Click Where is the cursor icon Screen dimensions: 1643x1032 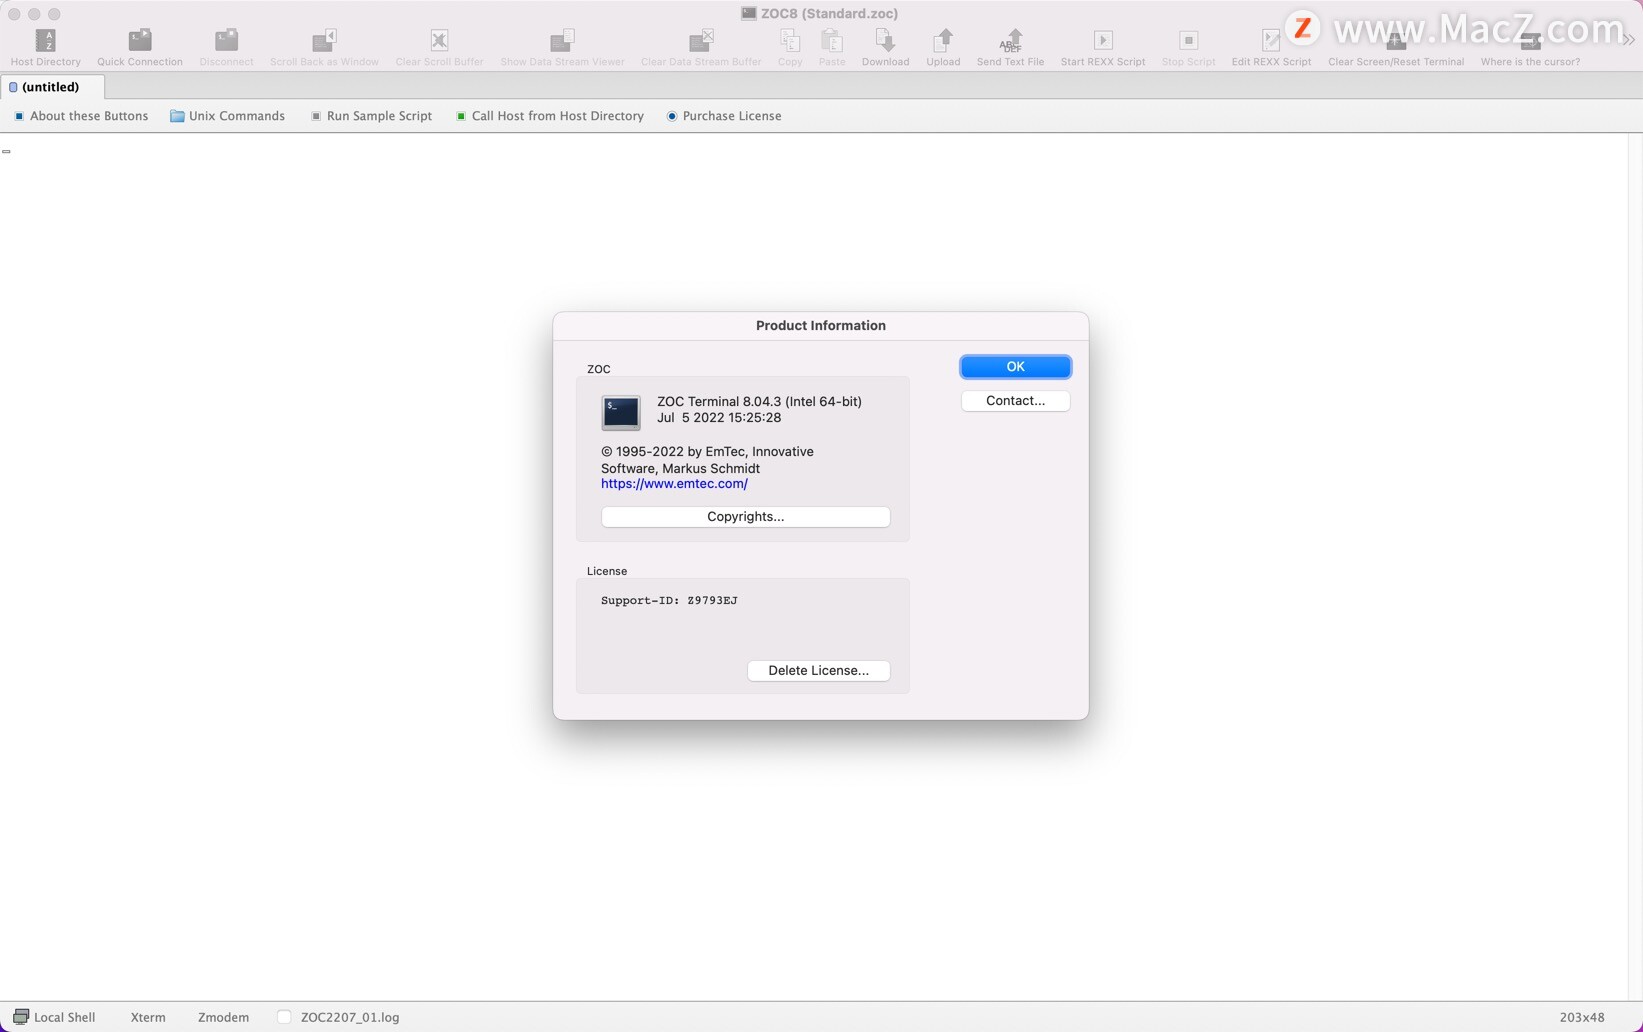1530,40
